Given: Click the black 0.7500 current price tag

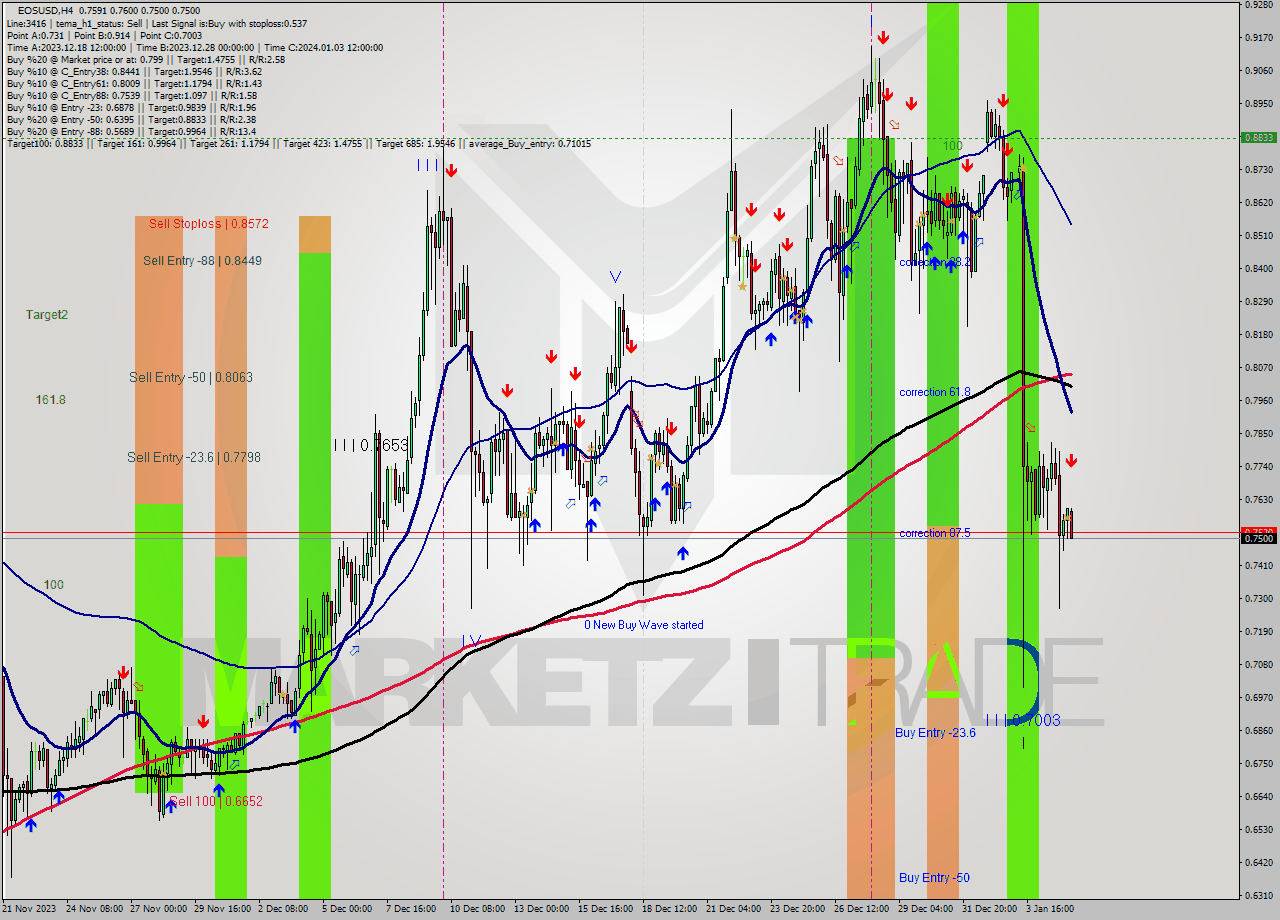Looking at the screenshot, I should coord(1257,538).
